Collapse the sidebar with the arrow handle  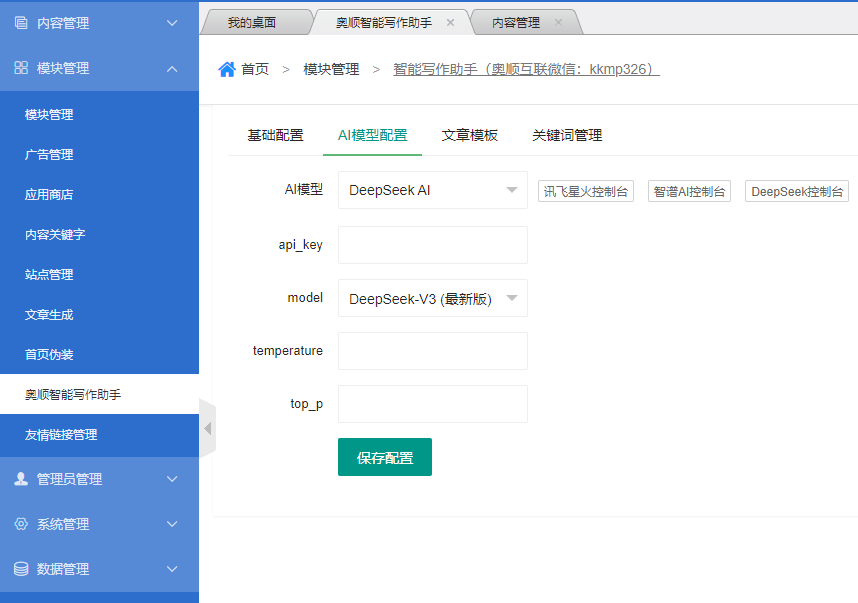point(207,428)
